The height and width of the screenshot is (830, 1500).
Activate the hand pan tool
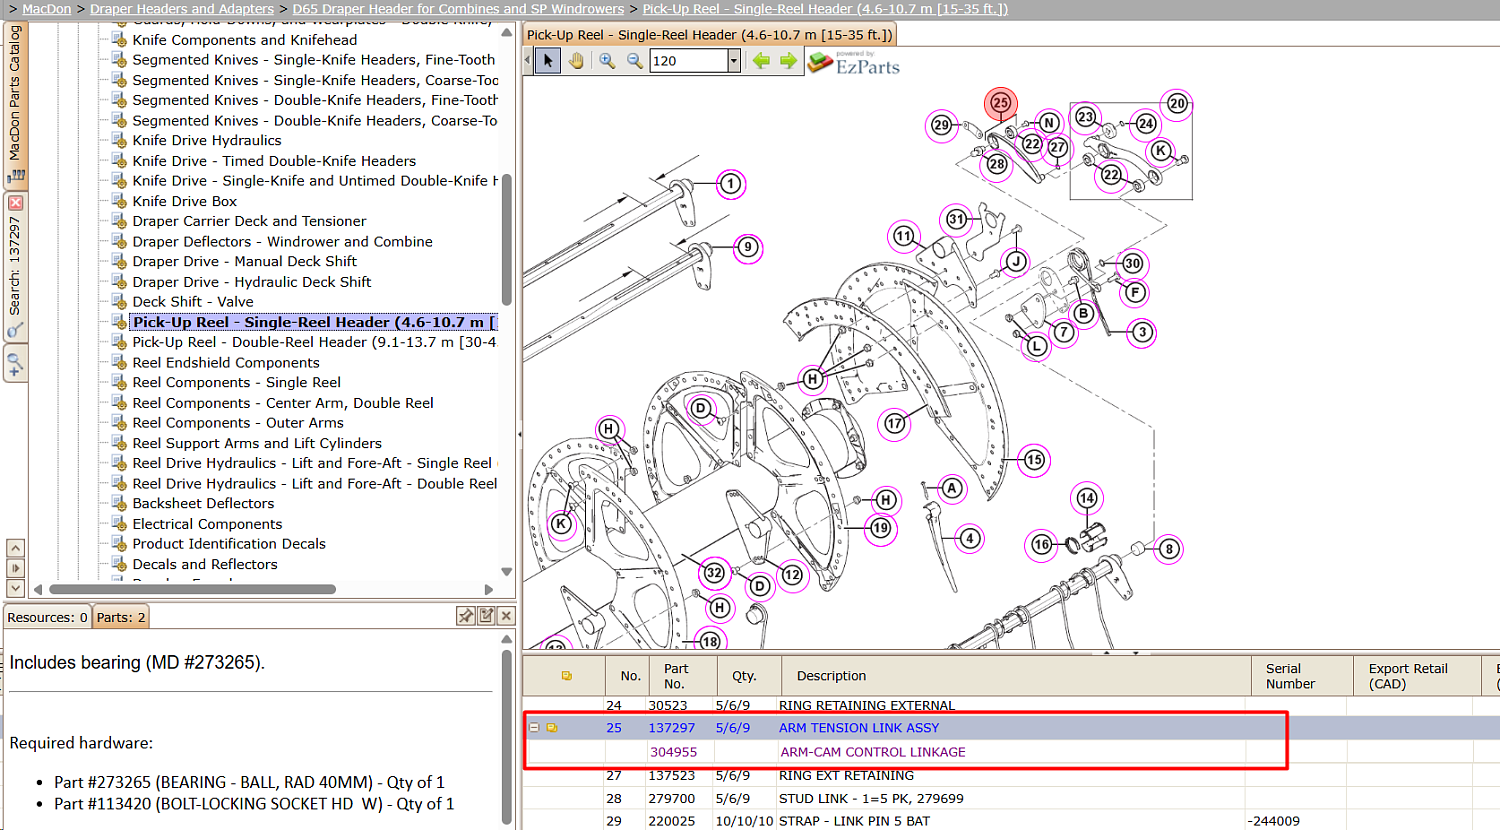(x=577, y=61)
